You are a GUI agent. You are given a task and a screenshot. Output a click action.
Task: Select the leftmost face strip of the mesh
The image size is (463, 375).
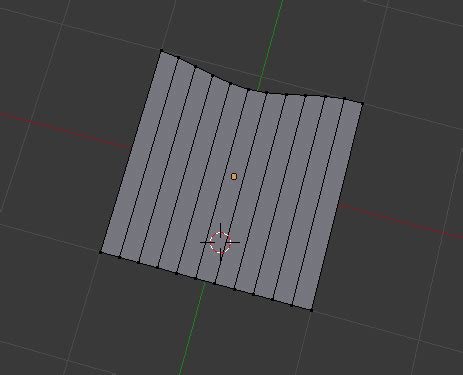tap(139, 154)
